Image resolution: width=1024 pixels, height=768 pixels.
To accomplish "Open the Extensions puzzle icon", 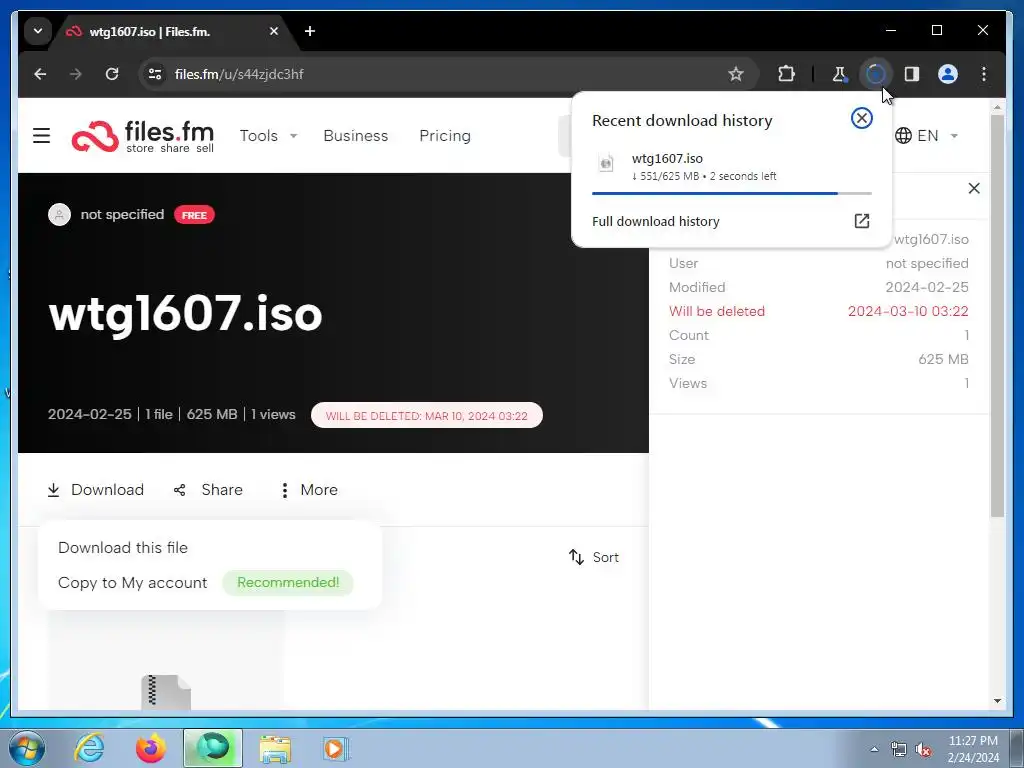I will [x=786, y=74].
